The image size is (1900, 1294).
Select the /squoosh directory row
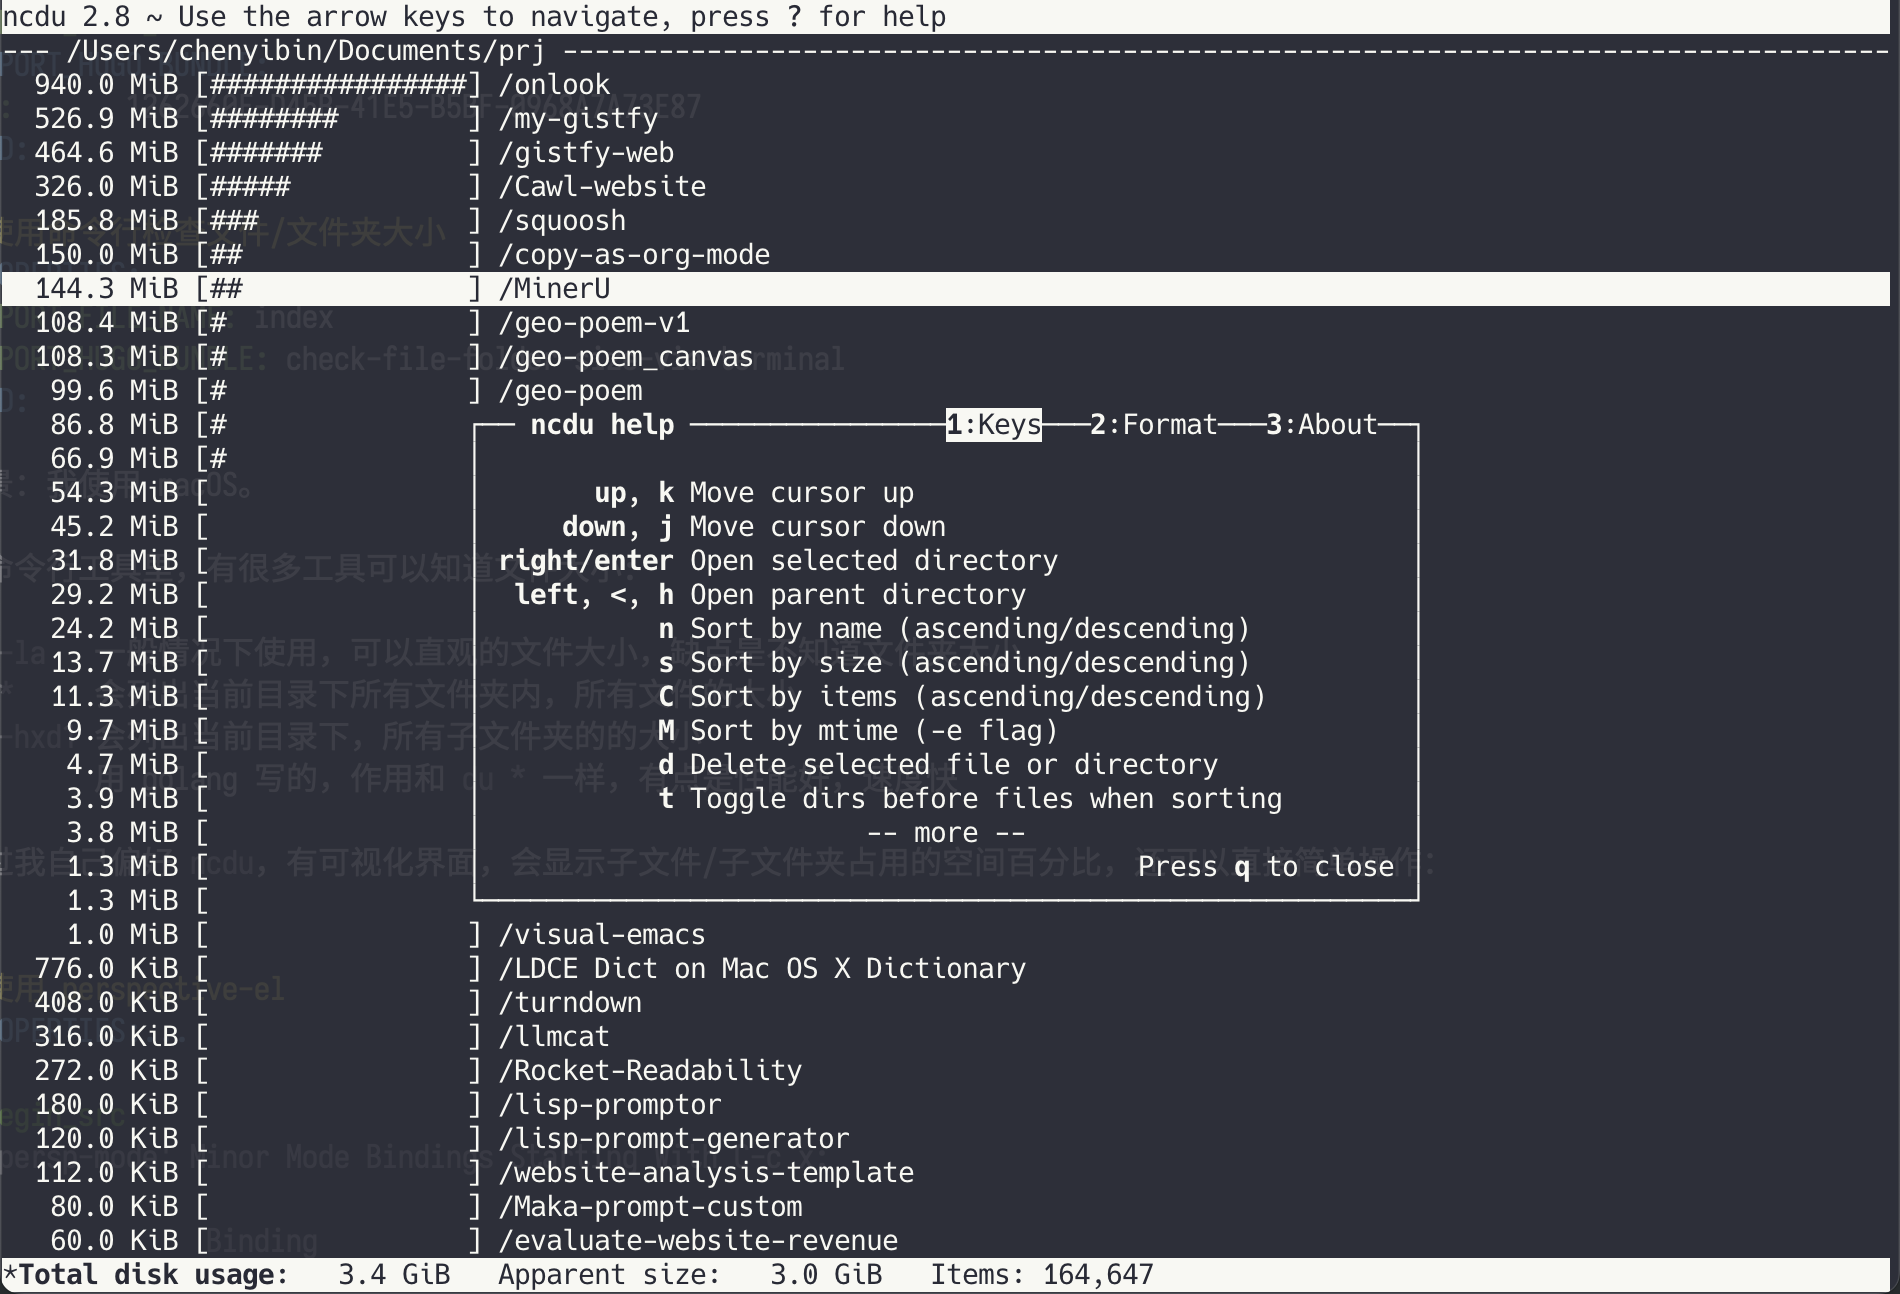coord(950,221)
